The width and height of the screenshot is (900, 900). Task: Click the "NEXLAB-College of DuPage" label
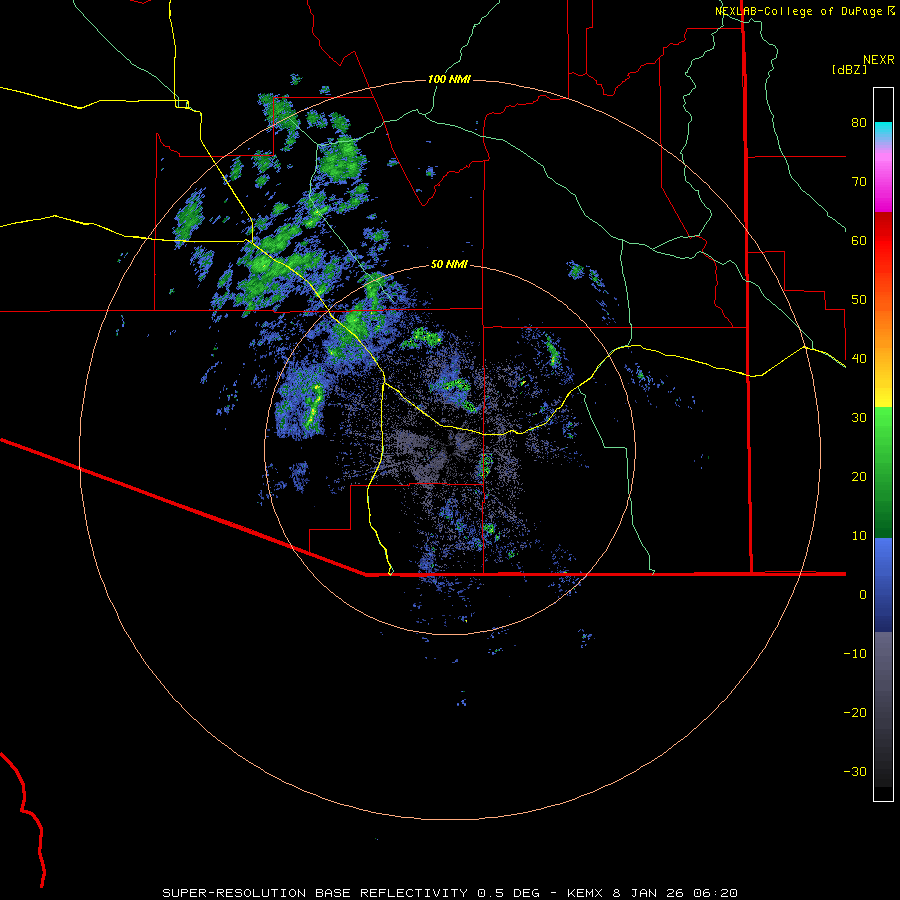point(798,11)
